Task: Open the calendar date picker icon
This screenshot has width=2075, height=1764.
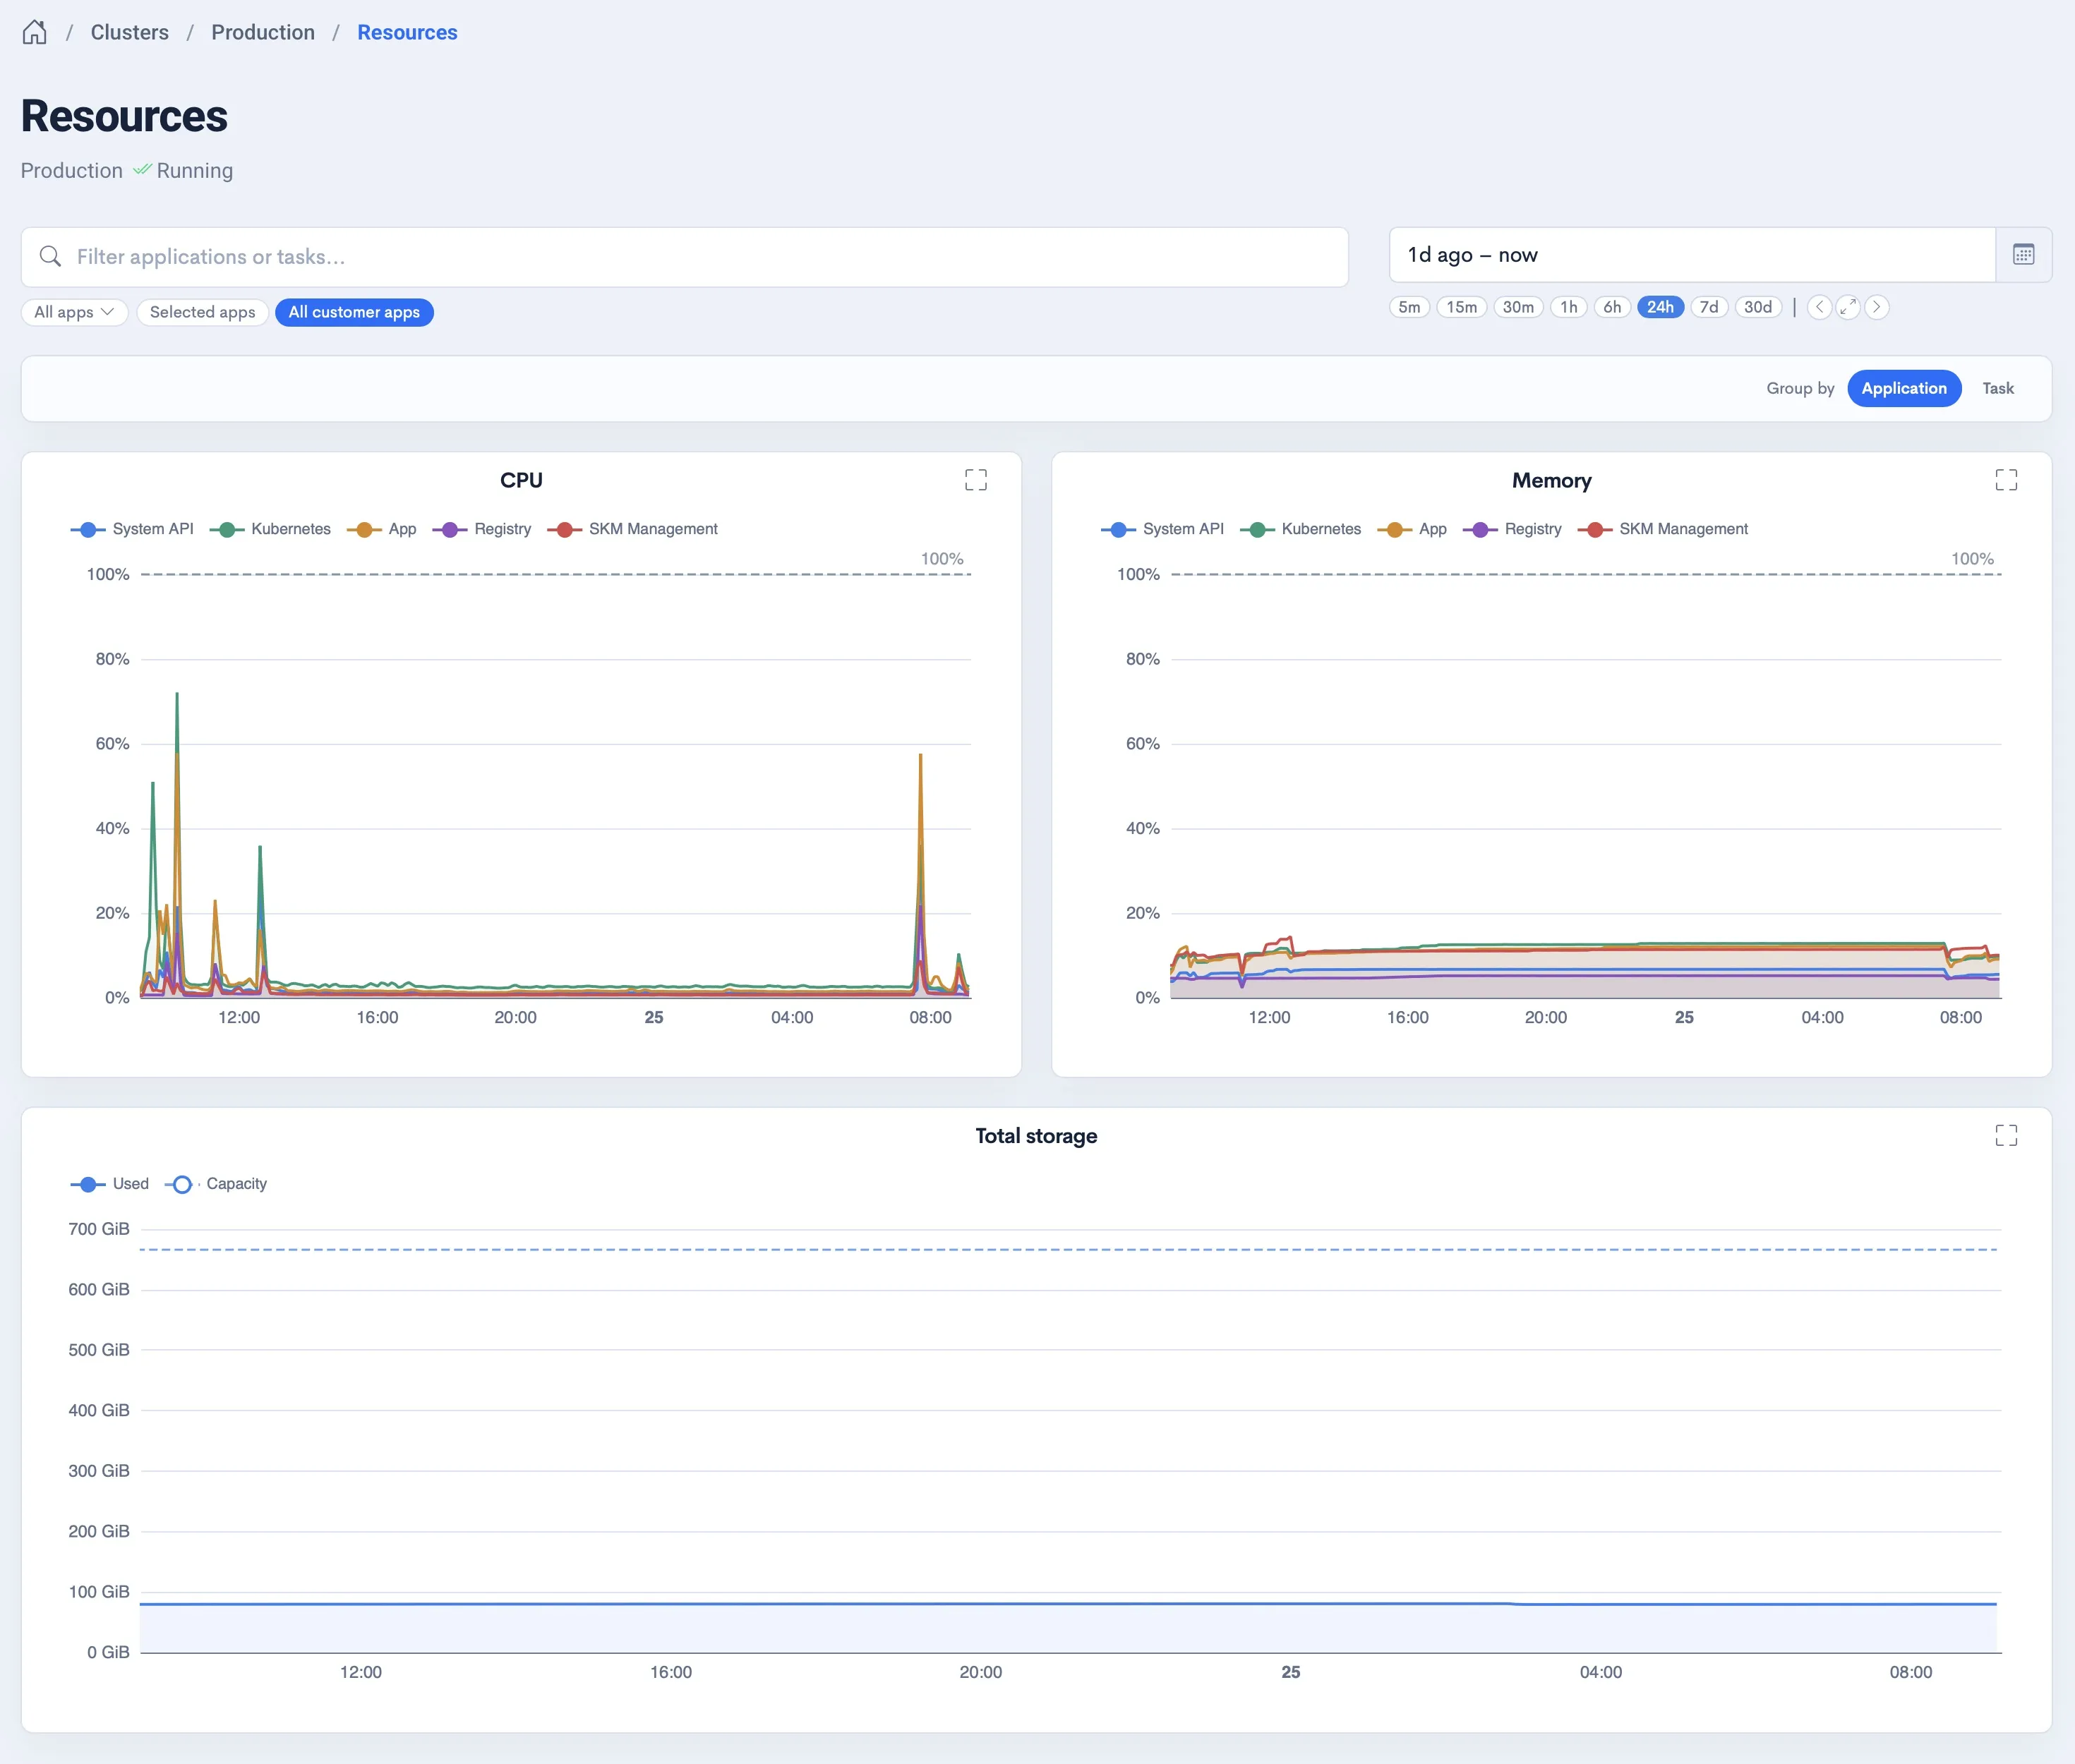Action: (2023, 255)
